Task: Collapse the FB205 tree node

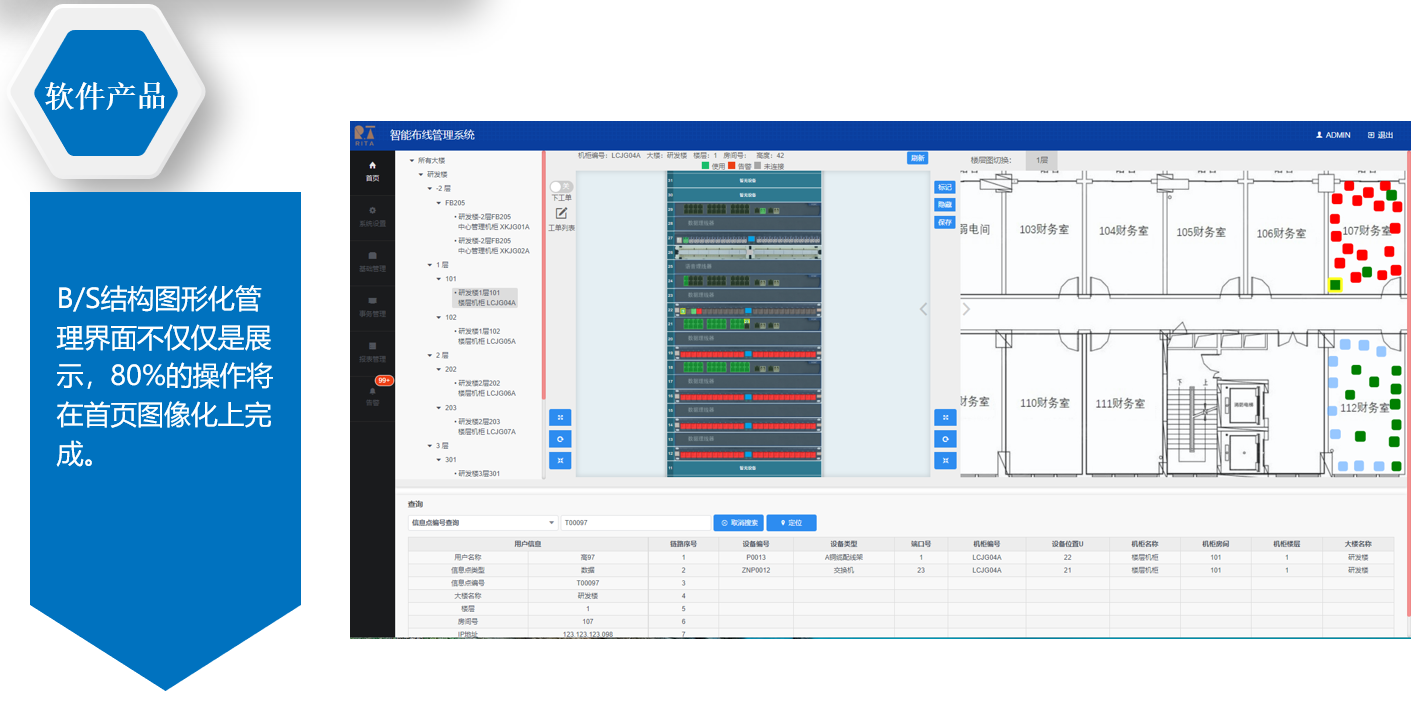Action: [438, 202]
